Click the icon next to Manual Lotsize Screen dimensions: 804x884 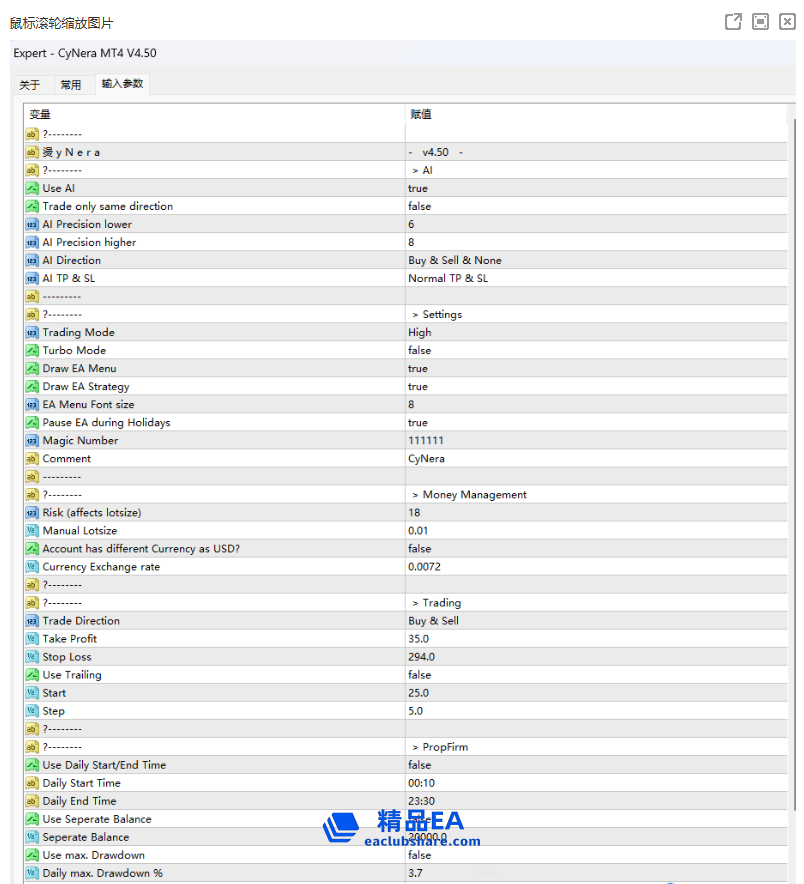(x=32, y=530)
